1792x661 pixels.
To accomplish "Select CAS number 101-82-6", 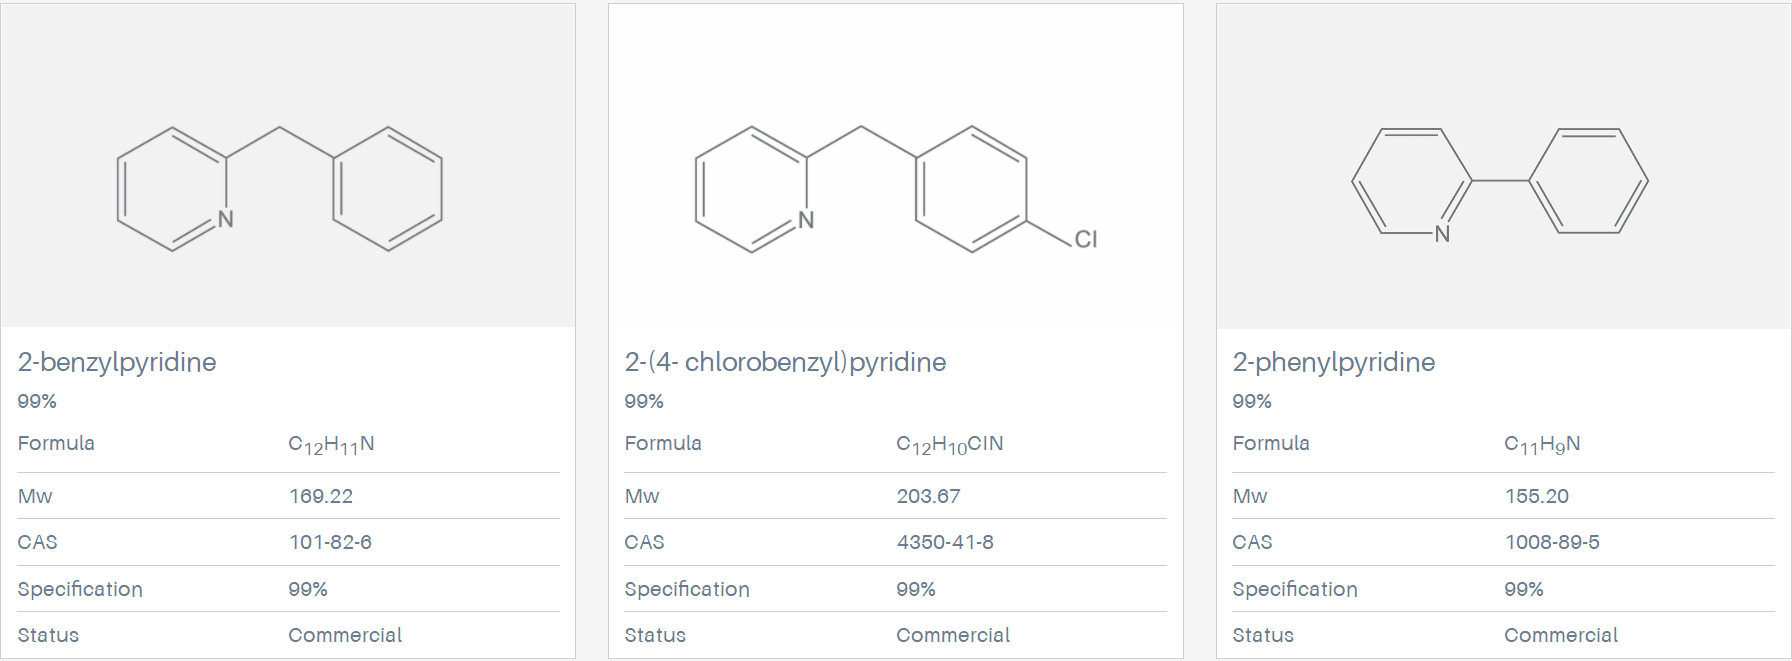I will tap(330, 542).
